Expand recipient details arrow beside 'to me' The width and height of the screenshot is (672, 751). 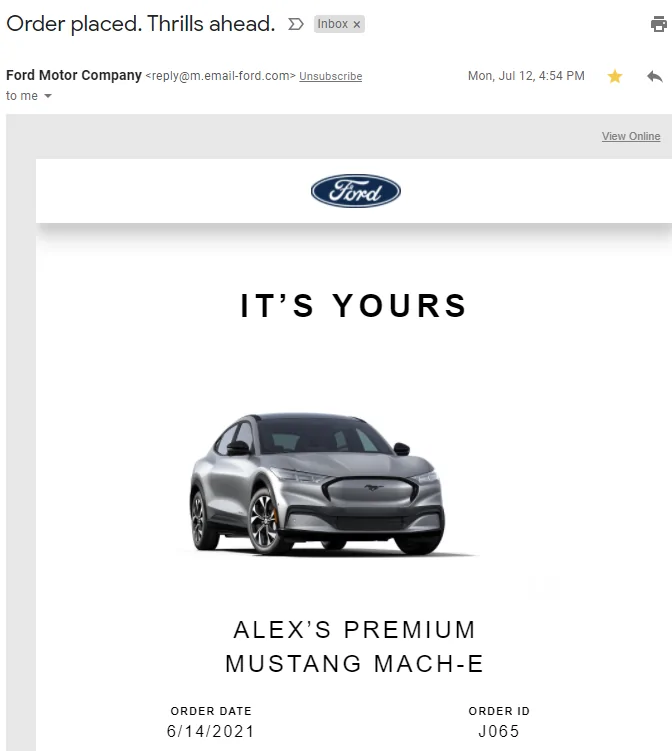[48, 96]
